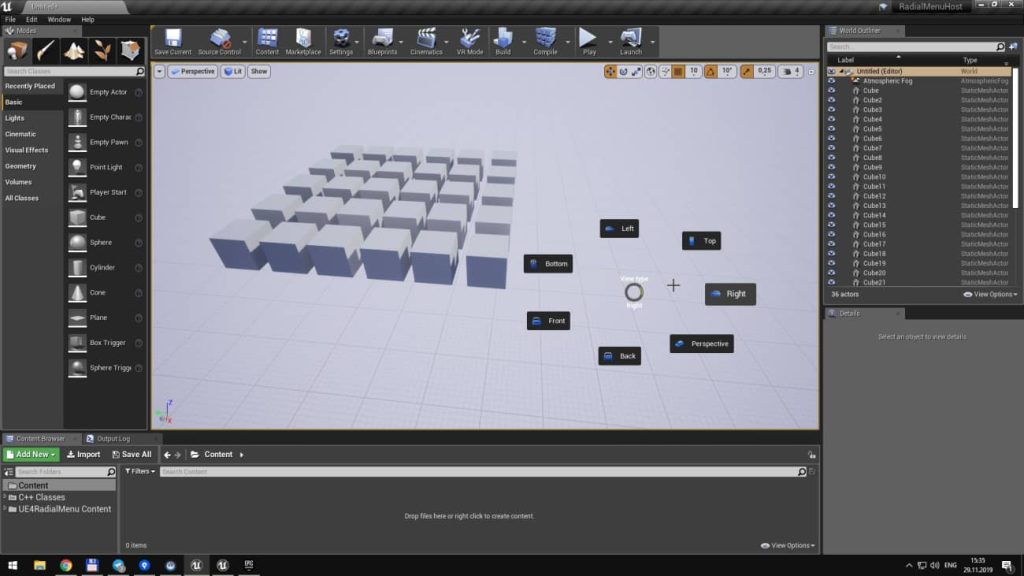Toggle grid snapping in viewport

679,71
